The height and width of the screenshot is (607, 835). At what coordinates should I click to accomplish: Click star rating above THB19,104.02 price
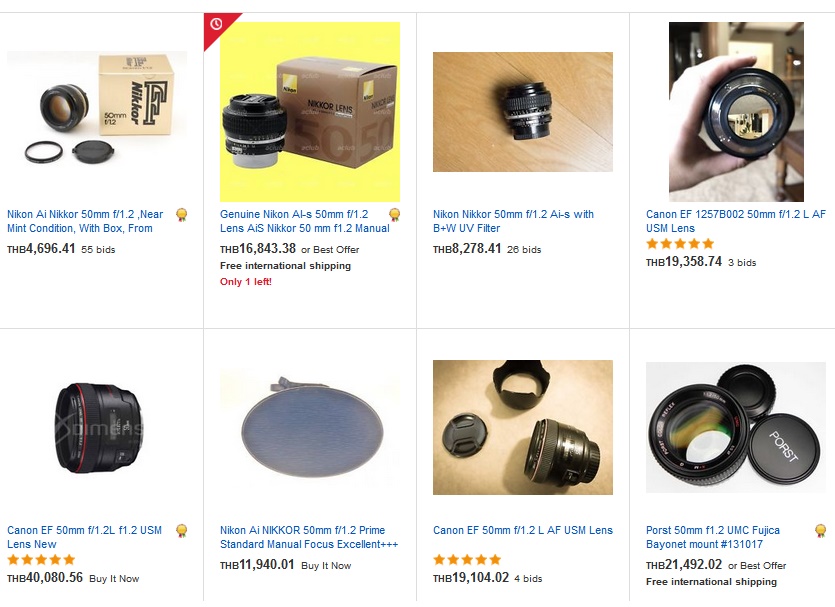(467, 560)
